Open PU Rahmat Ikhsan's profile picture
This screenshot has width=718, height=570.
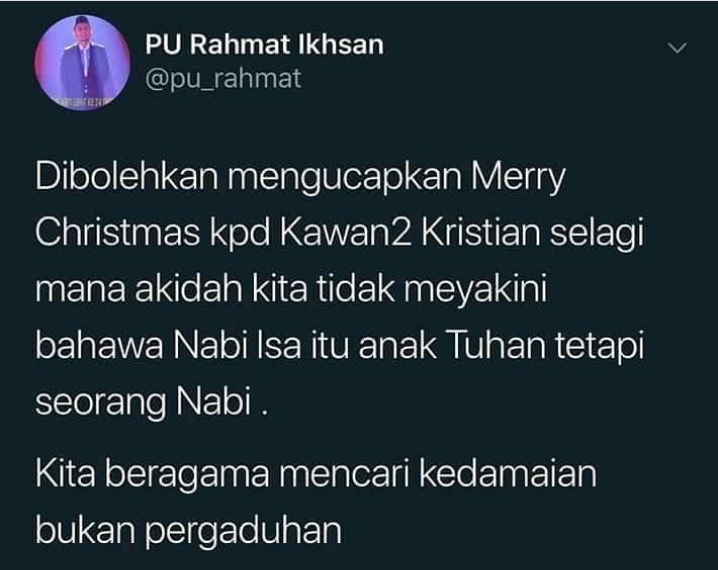coord(82,63)
